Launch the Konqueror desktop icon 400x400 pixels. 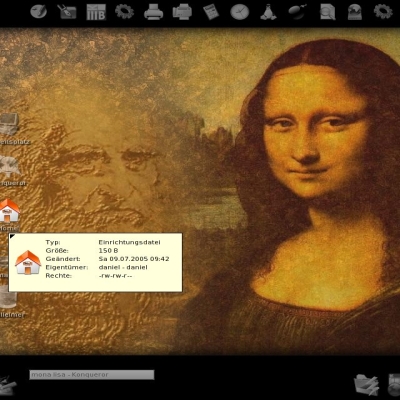point(10,167)
